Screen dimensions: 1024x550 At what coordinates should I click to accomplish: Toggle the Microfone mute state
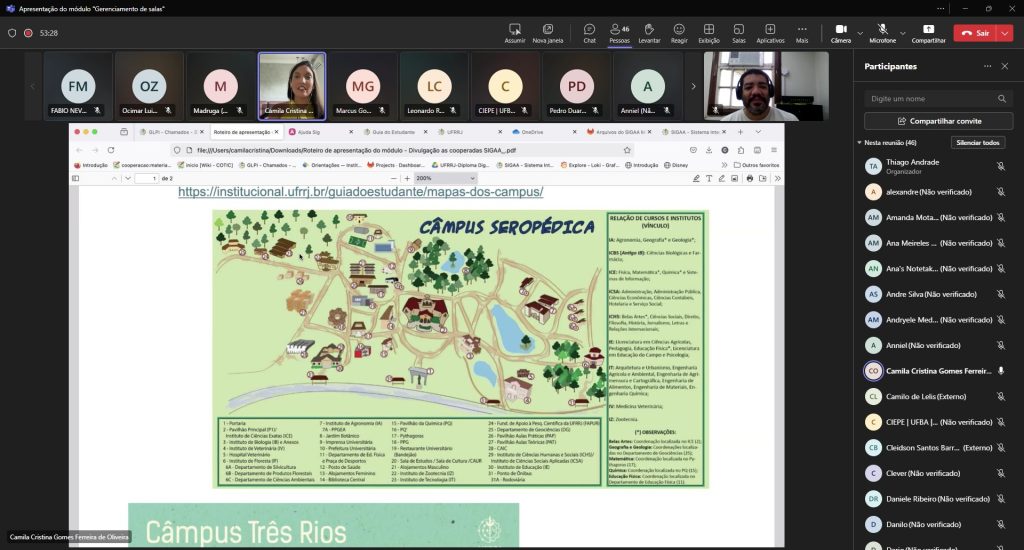coord(882,33)
